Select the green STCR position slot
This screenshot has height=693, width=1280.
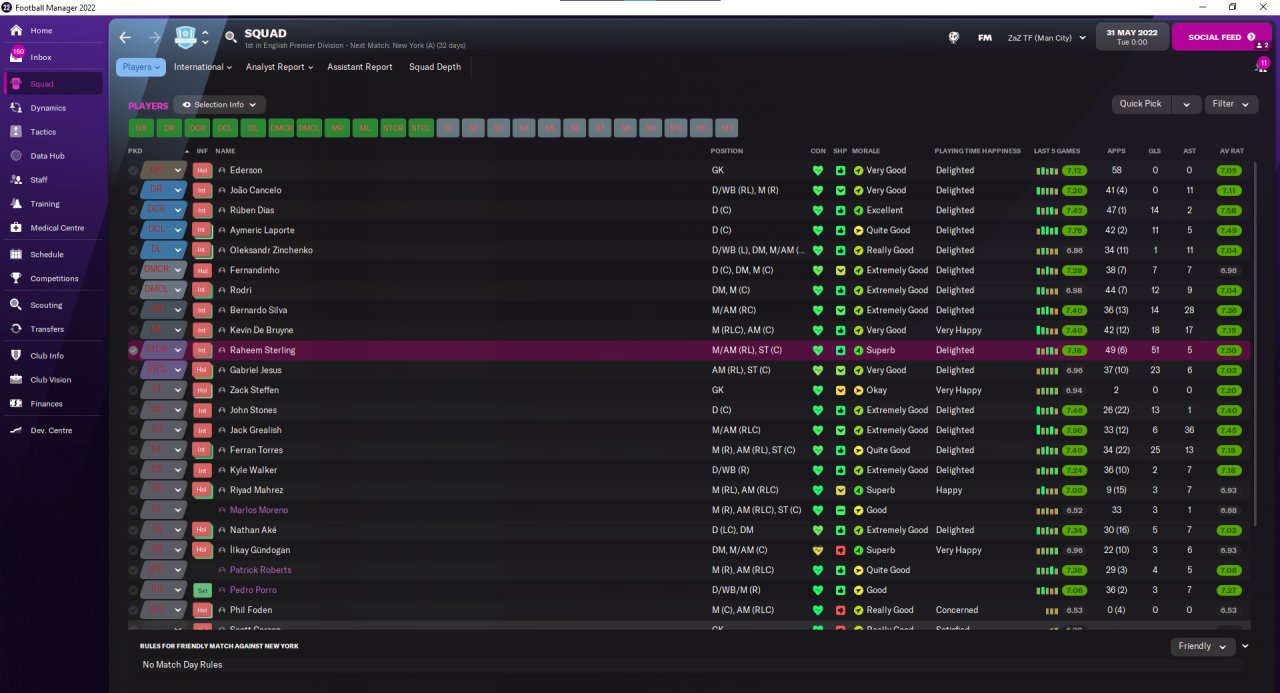[x=393, y=128]
